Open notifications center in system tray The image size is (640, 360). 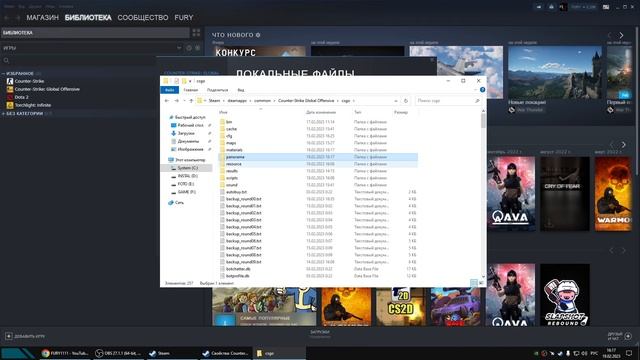click(629, 353)
